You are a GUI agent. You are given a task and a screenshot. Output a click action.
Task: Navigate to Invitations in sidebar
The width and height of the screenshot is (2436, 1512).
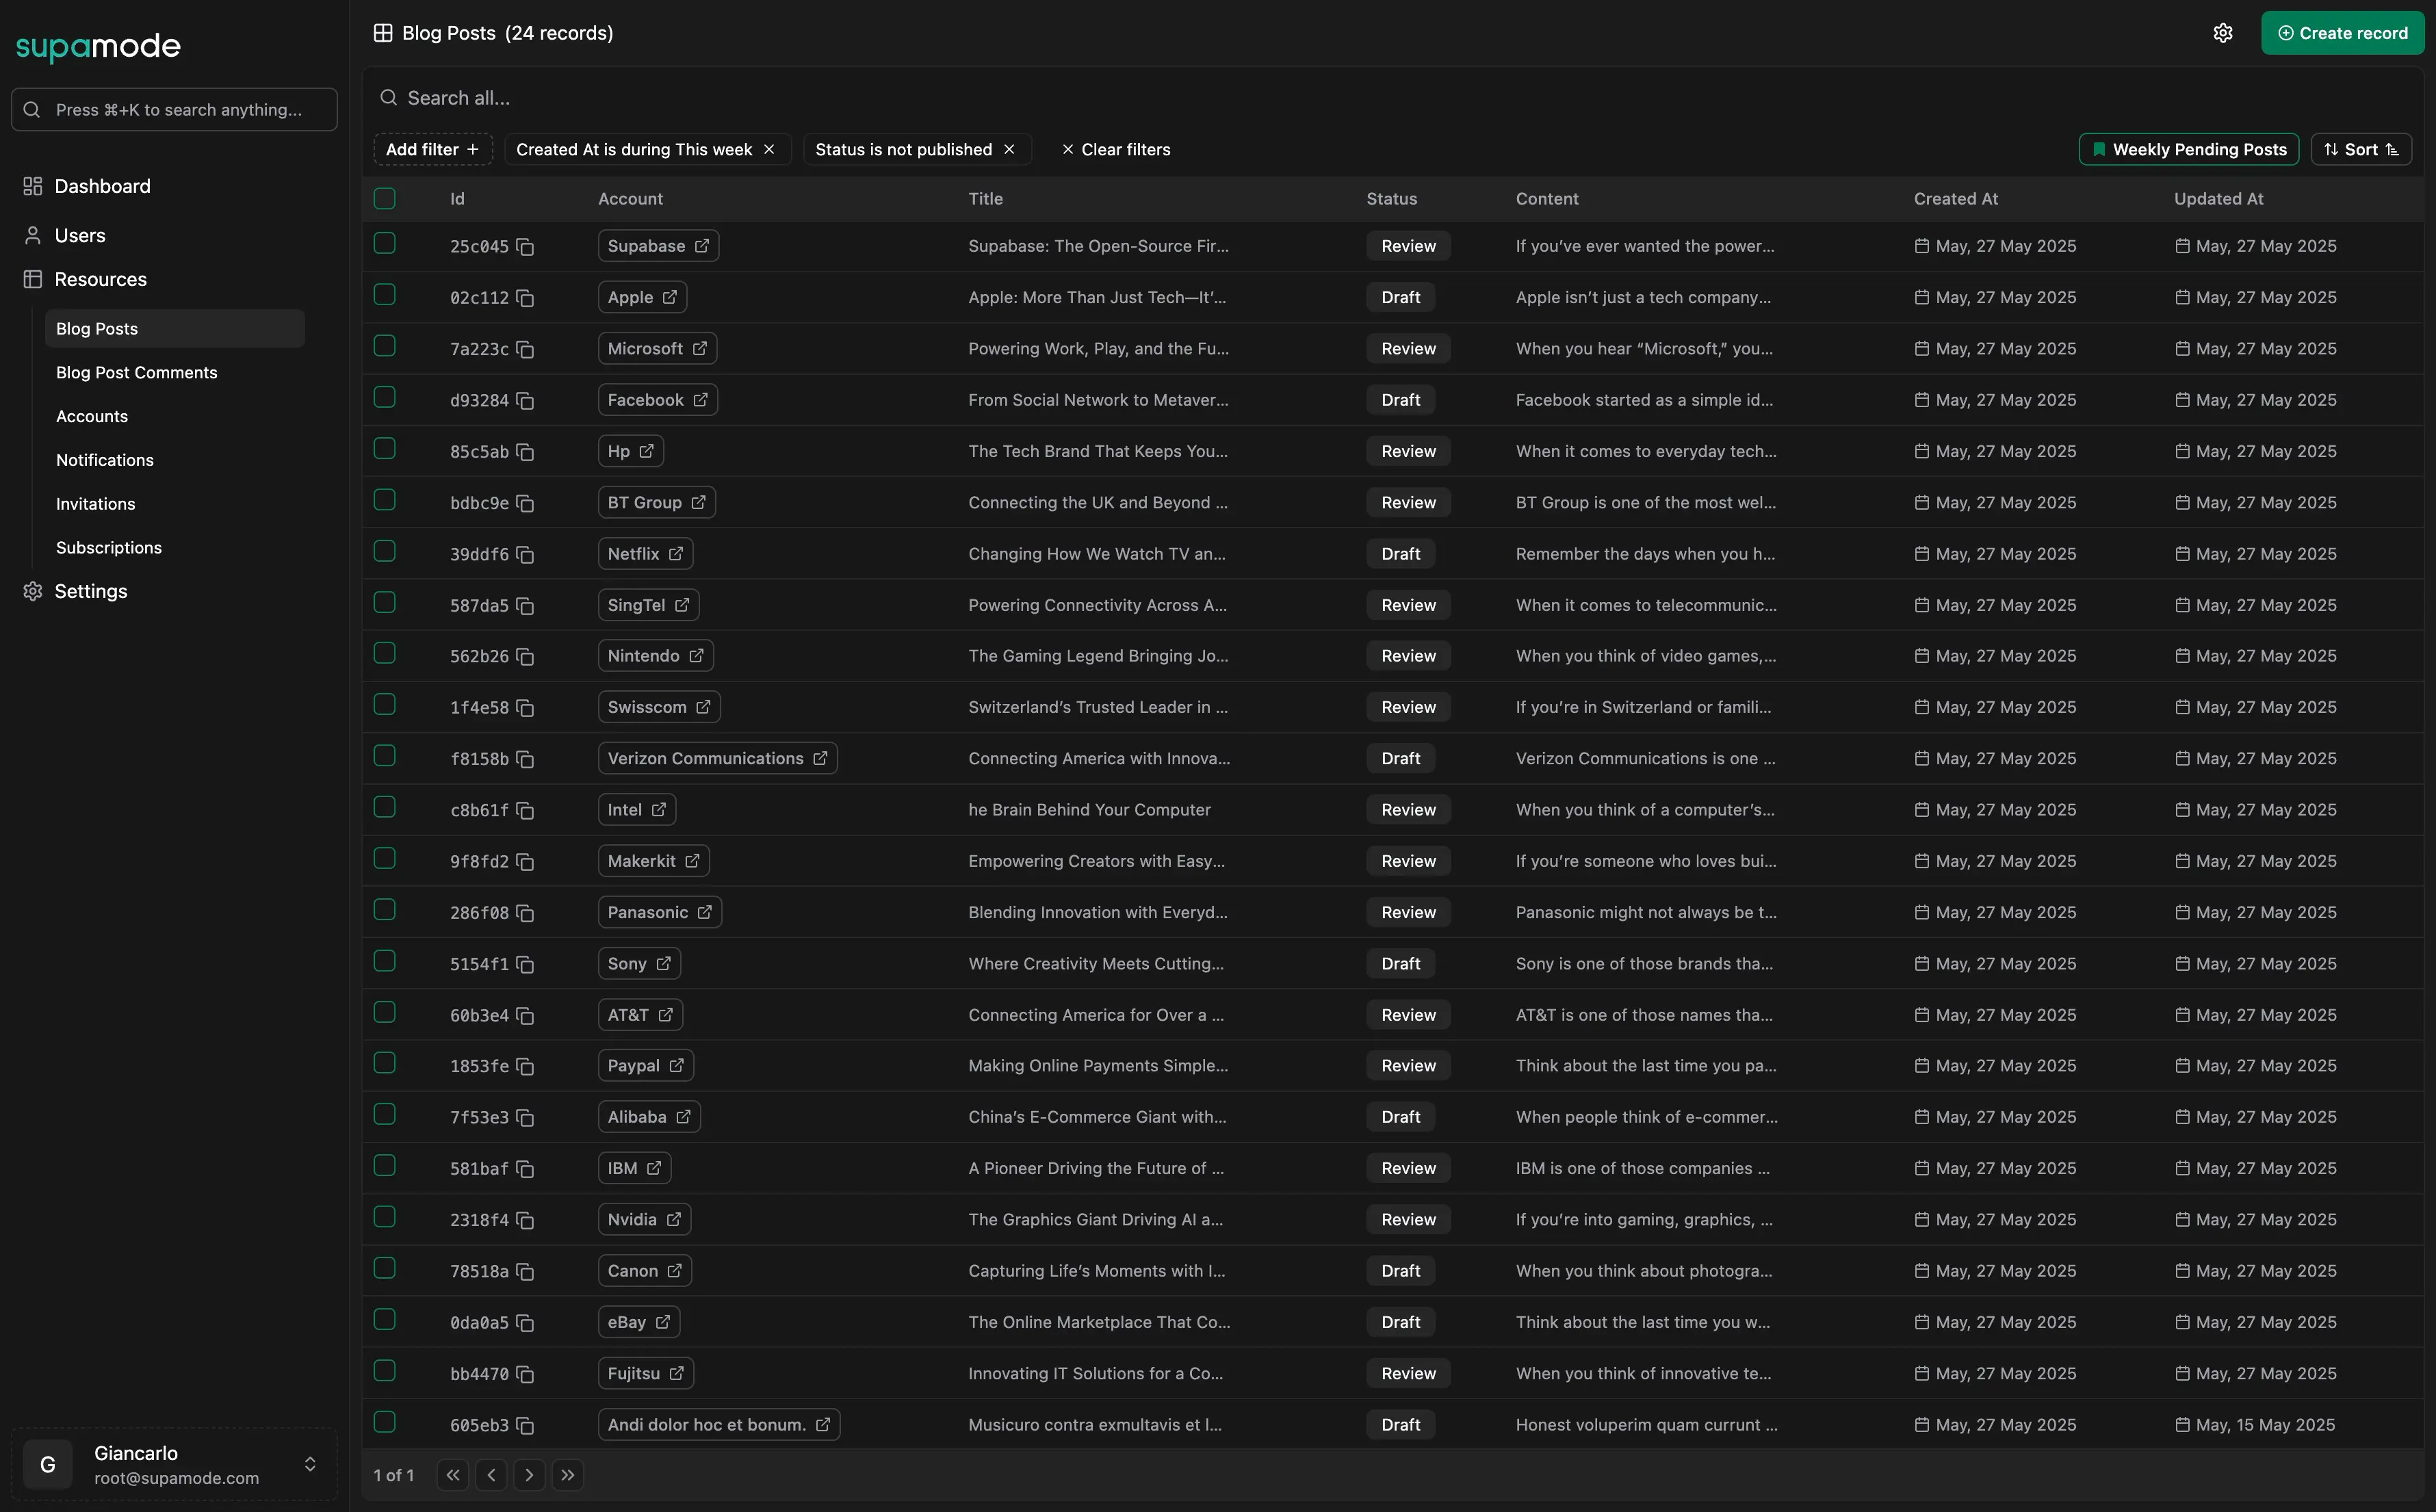(x=96, y=504)
